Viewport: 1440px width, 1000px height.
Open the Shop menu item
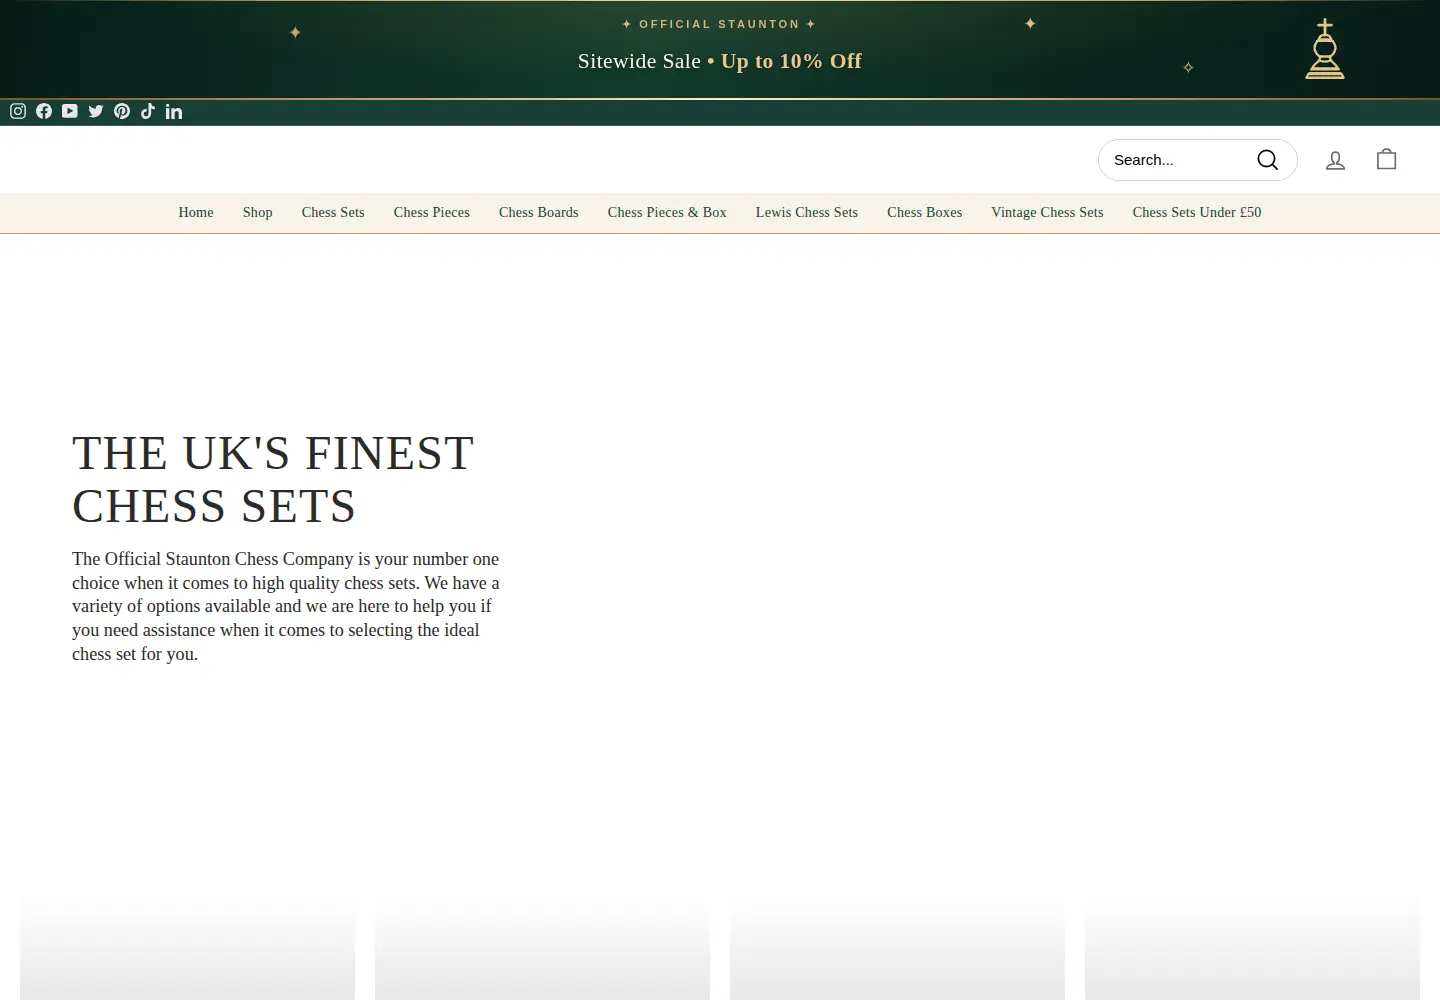258,213
